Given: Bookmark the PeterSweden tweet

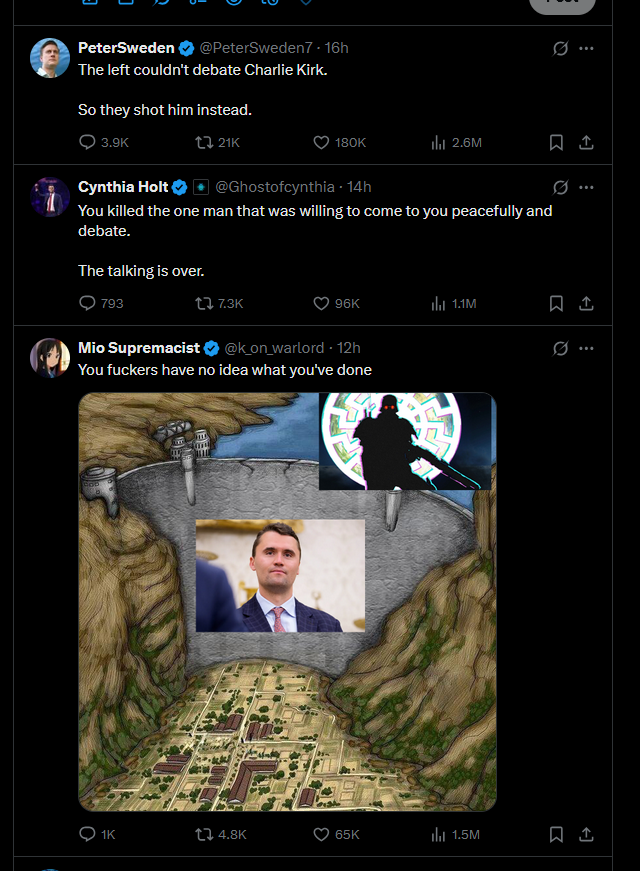Looking at the screenshot, I should click(556, 143).
